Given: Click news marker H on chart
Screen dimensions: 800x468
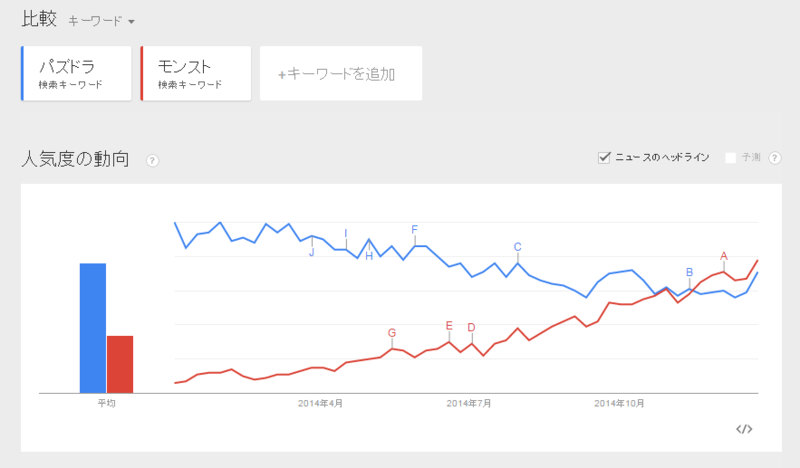Looking at the screenshot, I should point(369,255).
